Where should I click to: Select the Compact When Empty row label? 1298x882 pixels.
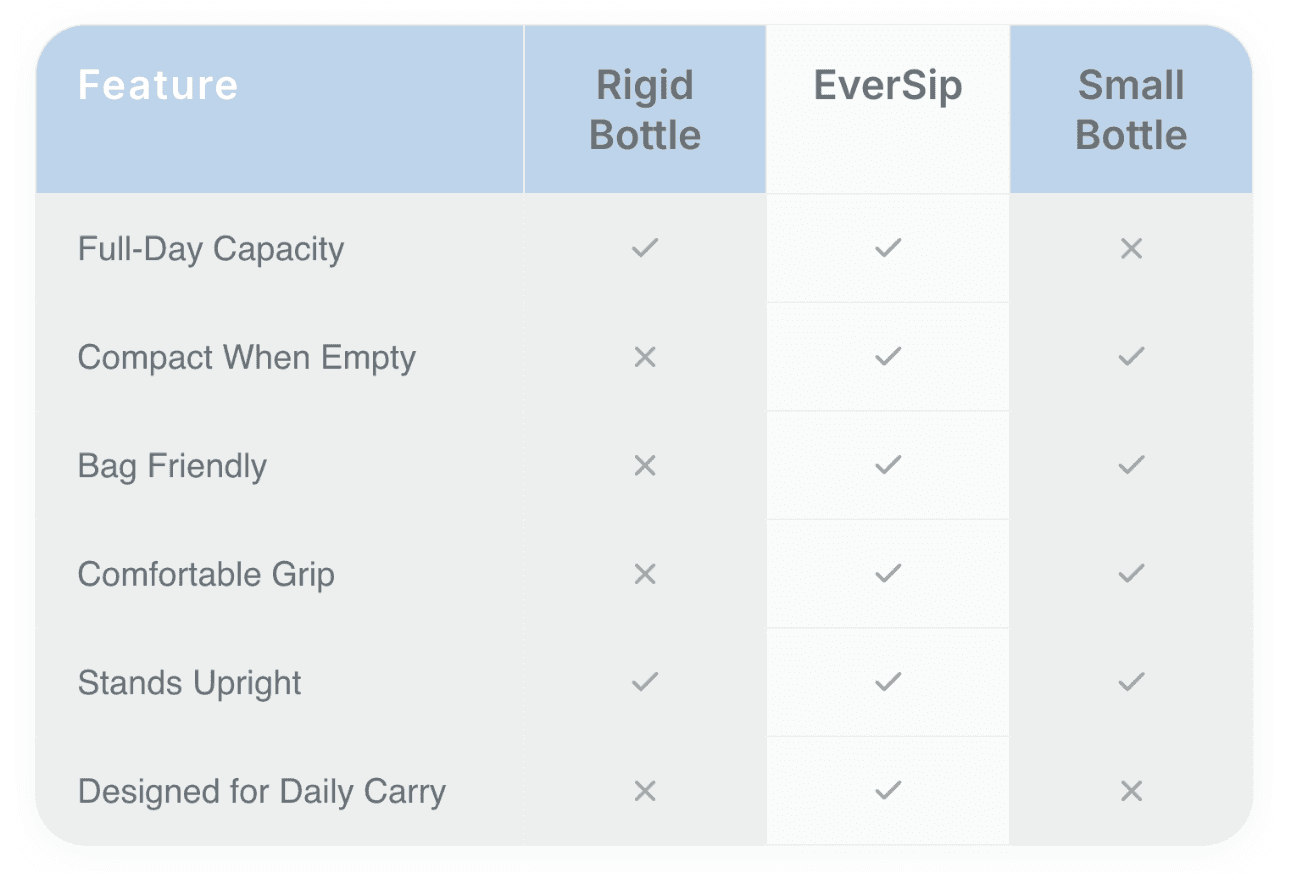[247, 358]
